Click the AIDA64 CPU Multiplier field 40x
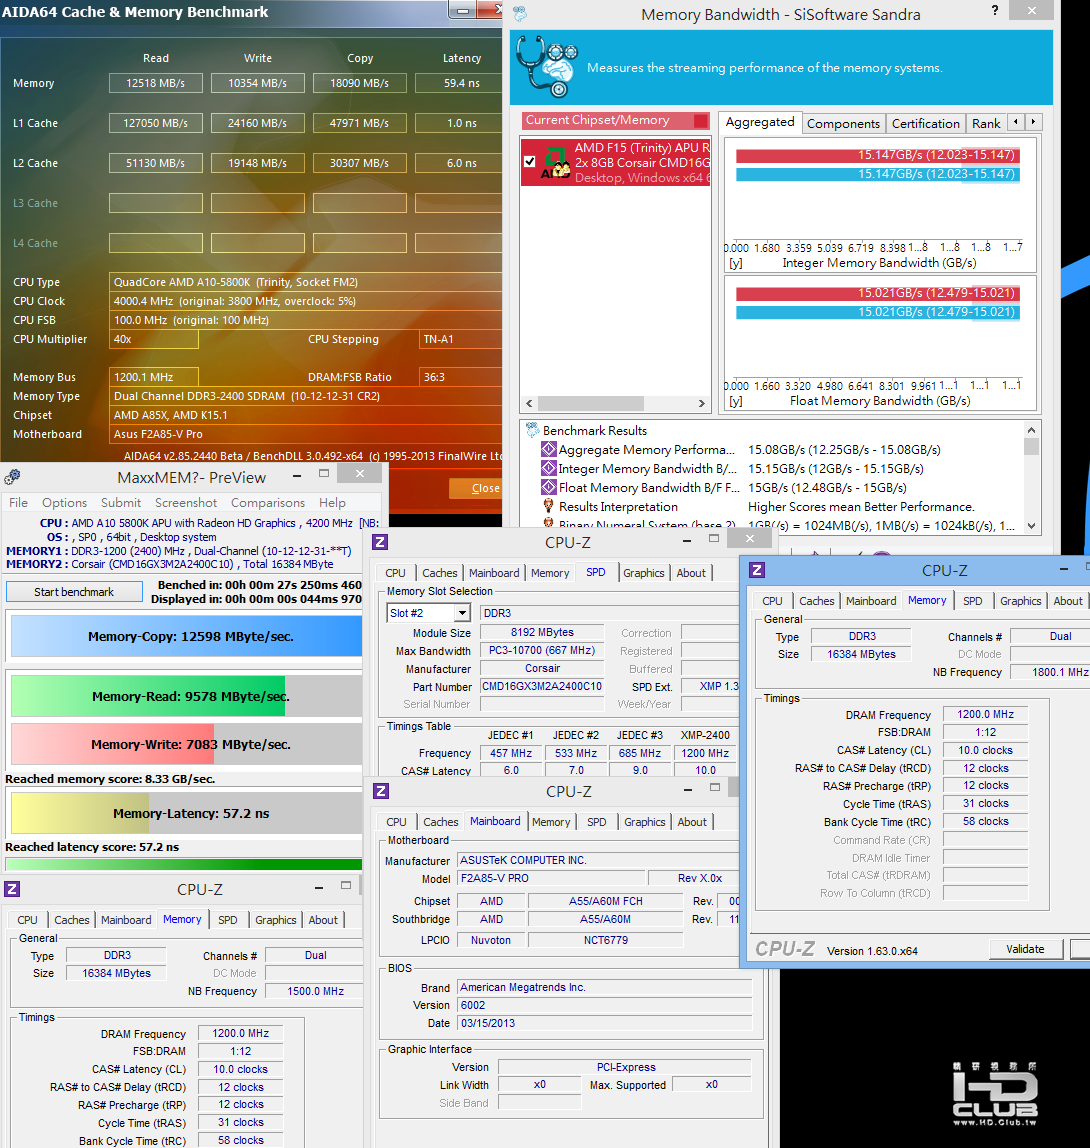The height and width of the screenshot is (1148, 1090). click(154, 339)
